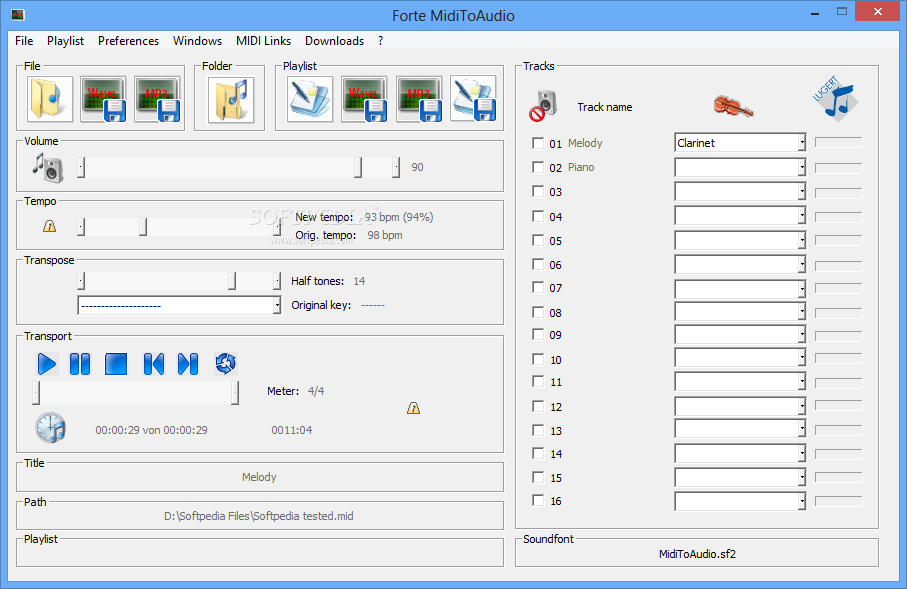Image resolution: width=907 pixels, height=589 pixels.
Task: Click the Tempo slider thumb
Action: (x=143, y=227)
